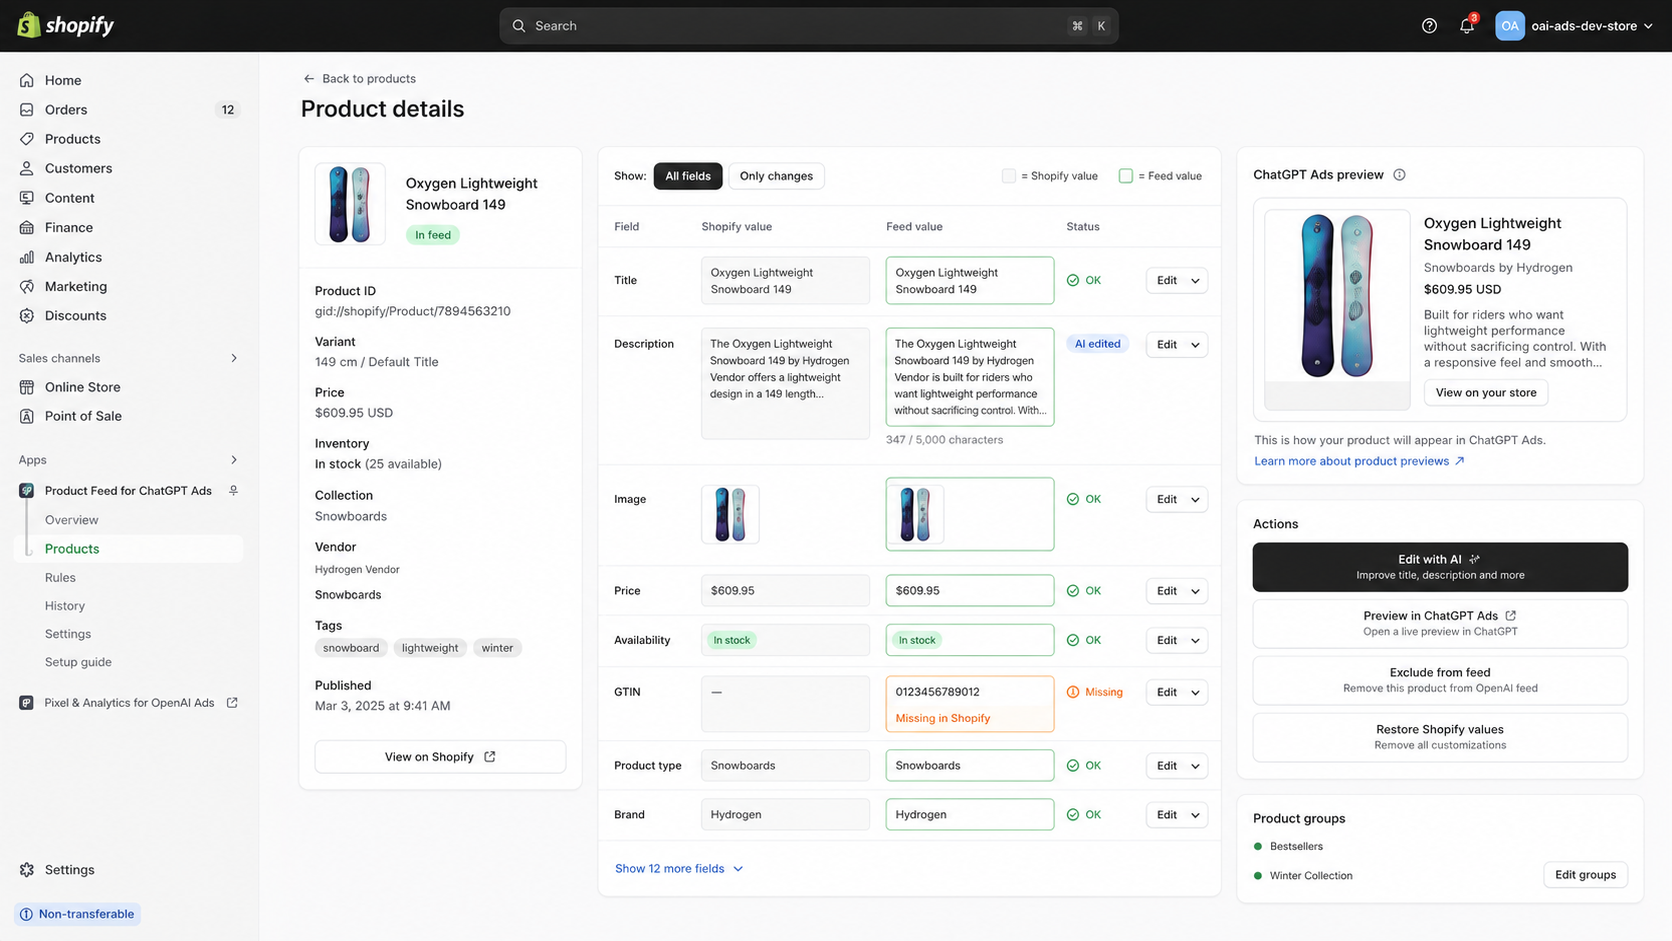Open the notifications bell

1467,26
